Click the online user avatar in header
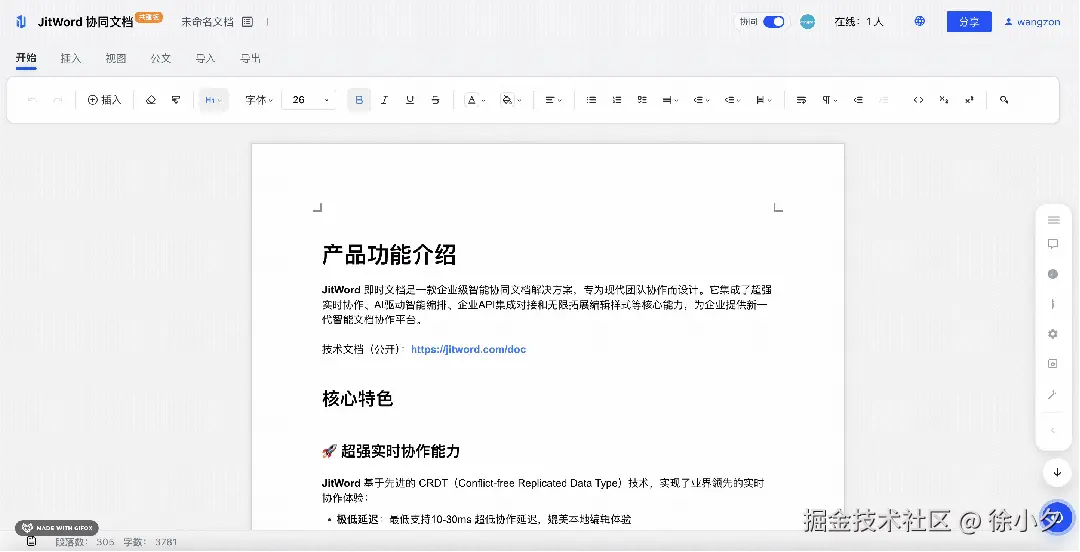 tap(807, 21)
